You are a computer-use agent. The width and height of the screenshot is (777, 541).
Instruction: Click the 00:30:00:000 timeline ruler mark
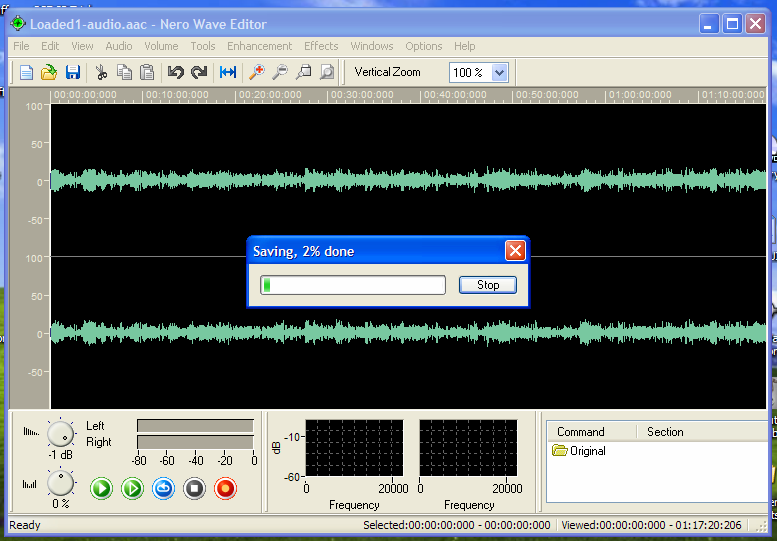click(x=362, y=95)
